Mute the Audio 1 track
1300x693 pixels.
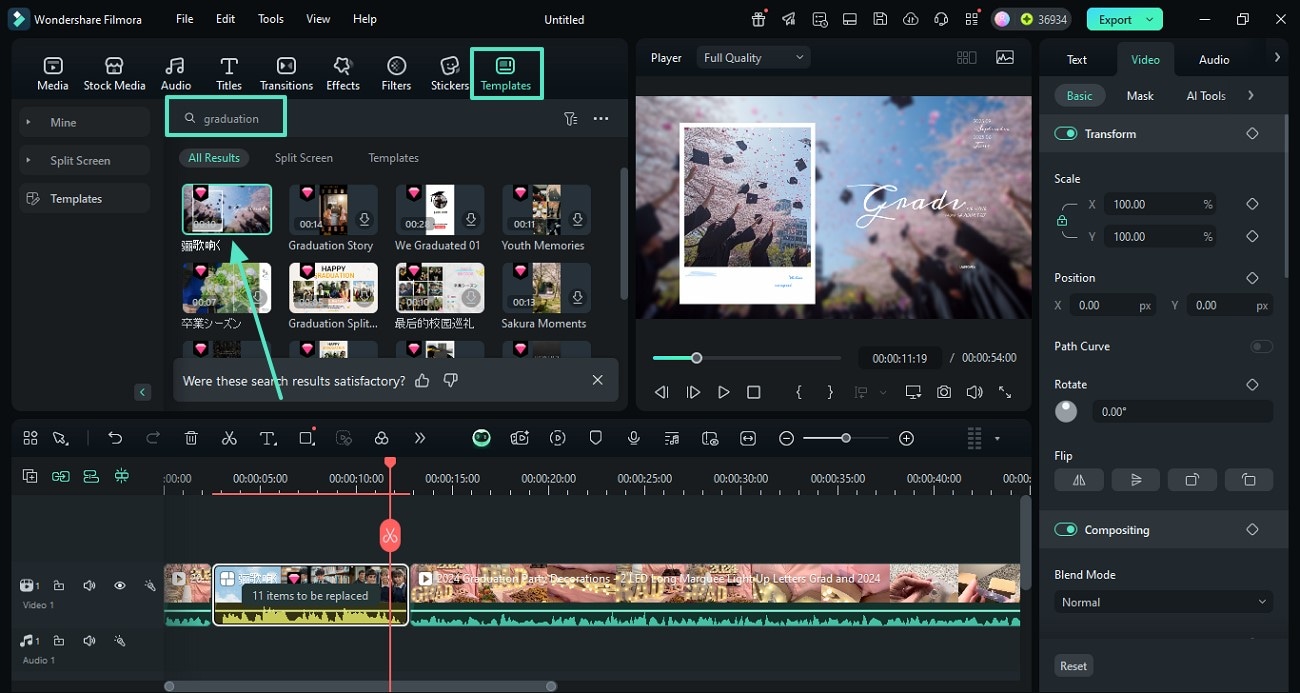[x=89, y=641]
